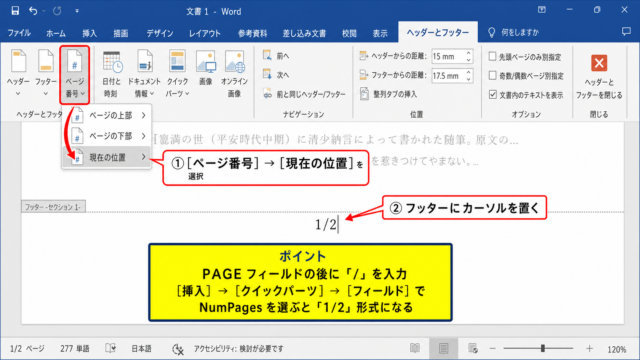Enable 先頭ページのみ別指定 checkbox
This screenshot has width=640, height=360.
point(493,56)
